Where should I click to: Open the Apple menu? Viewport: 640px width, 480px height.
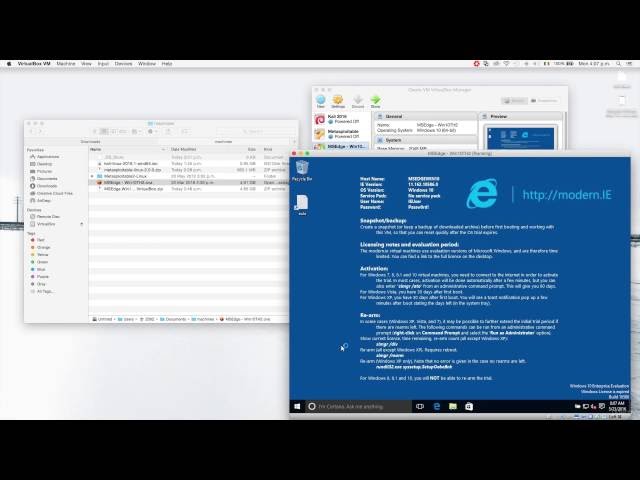click(9, 64)
